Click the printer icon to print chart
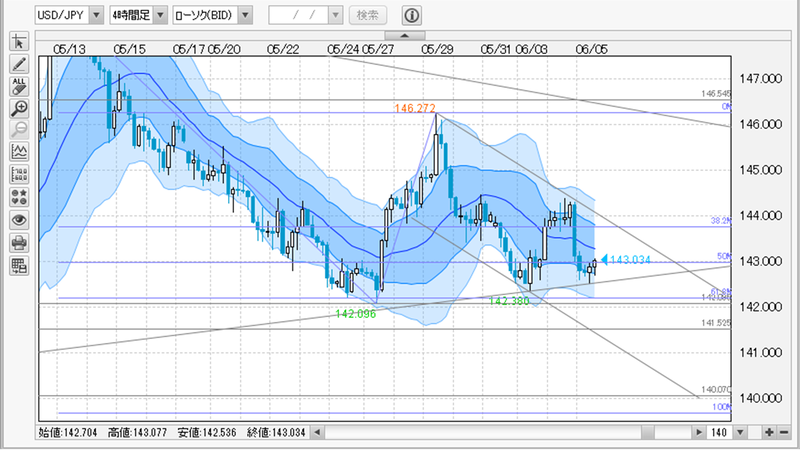This screenshot has width=800, height=450. (x=18, y=242)
